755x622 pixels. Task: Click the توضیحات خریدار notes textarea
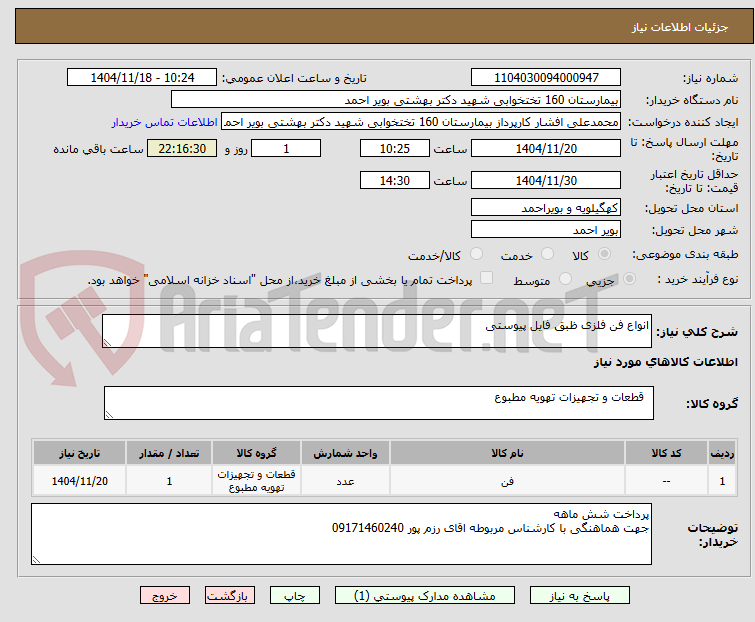point(341,534)
